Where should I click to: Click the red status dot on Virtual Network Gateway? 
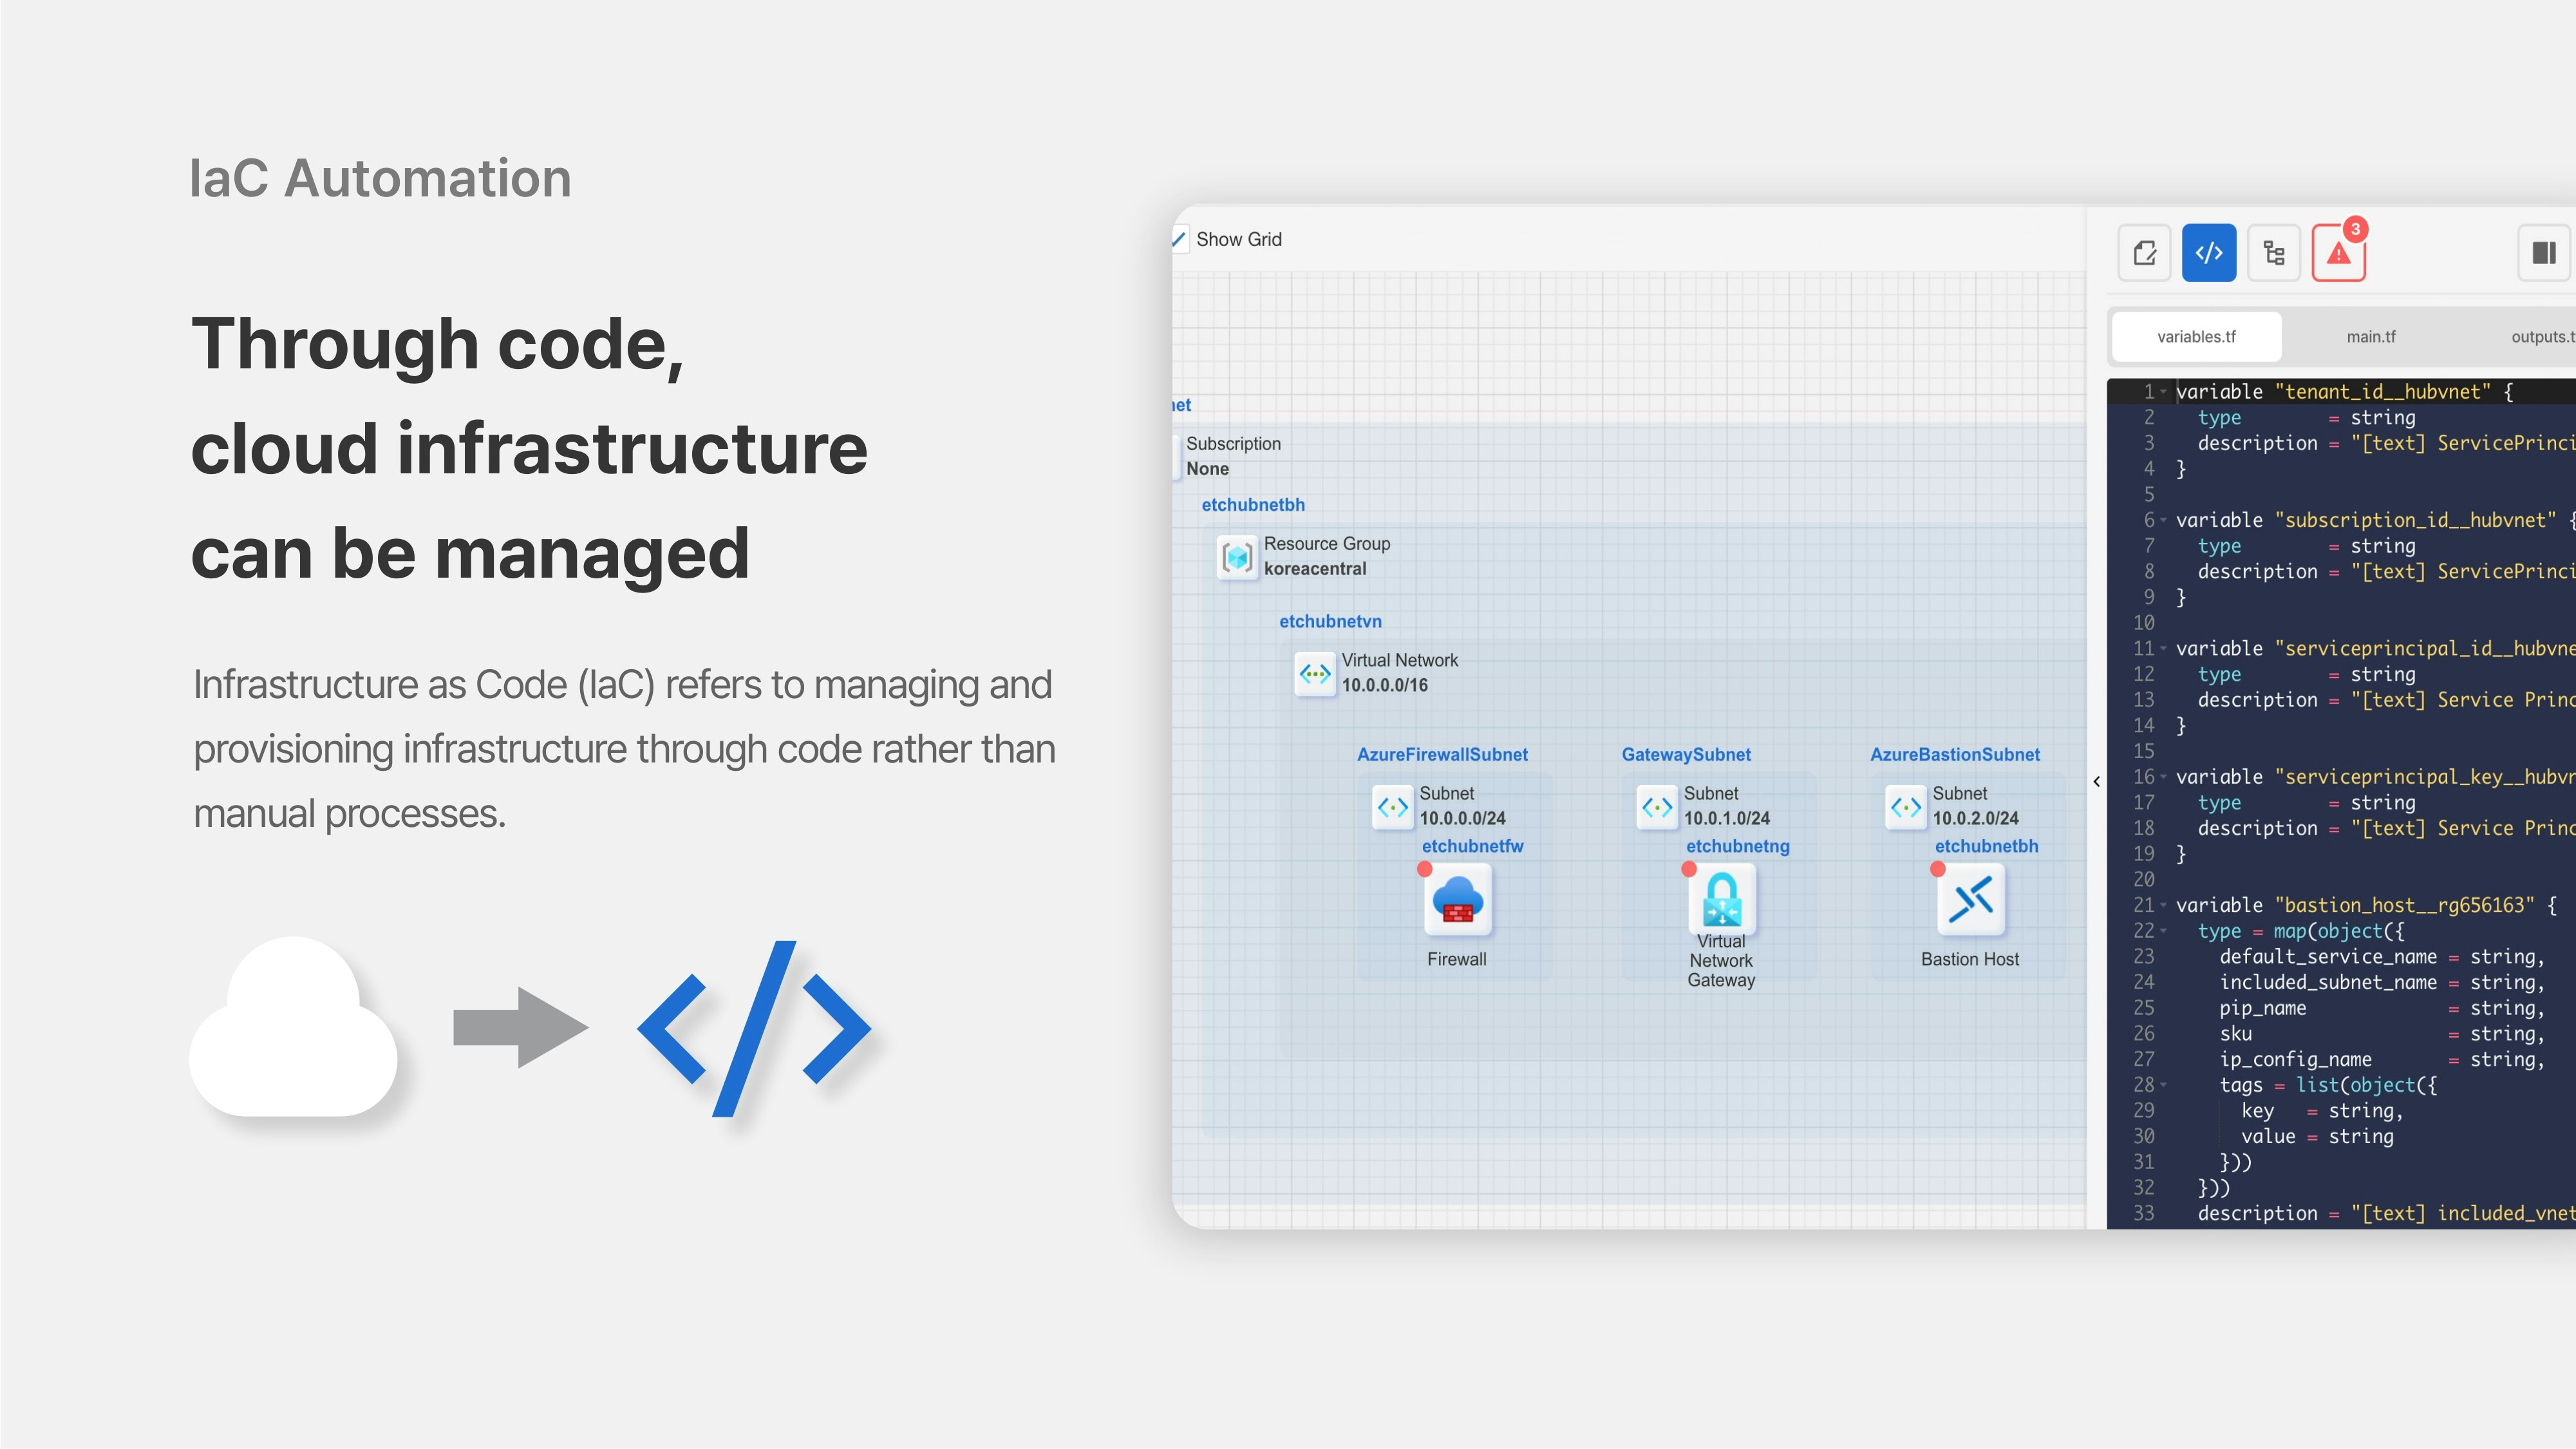point(1689,869)
